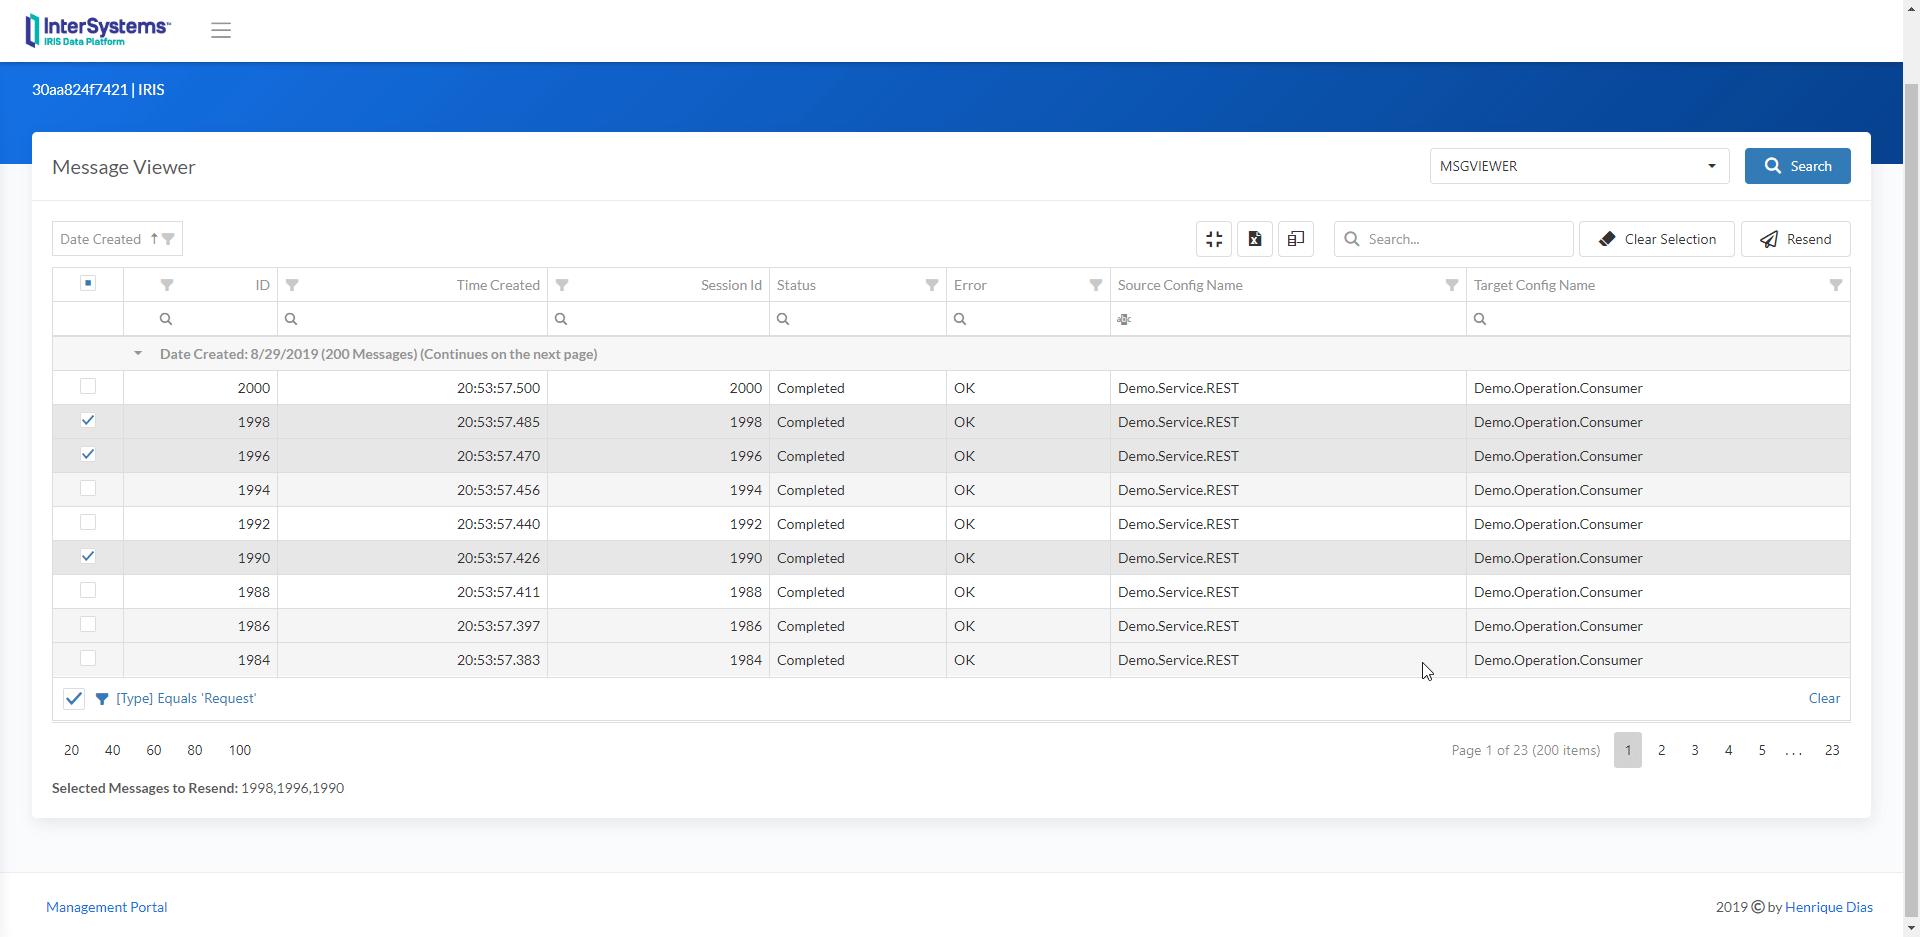The width and height of the screenshot is (1920, 937).
Task: Open the hamburger navigation menu
Action: pyautogui.click(x=221, y=30)
